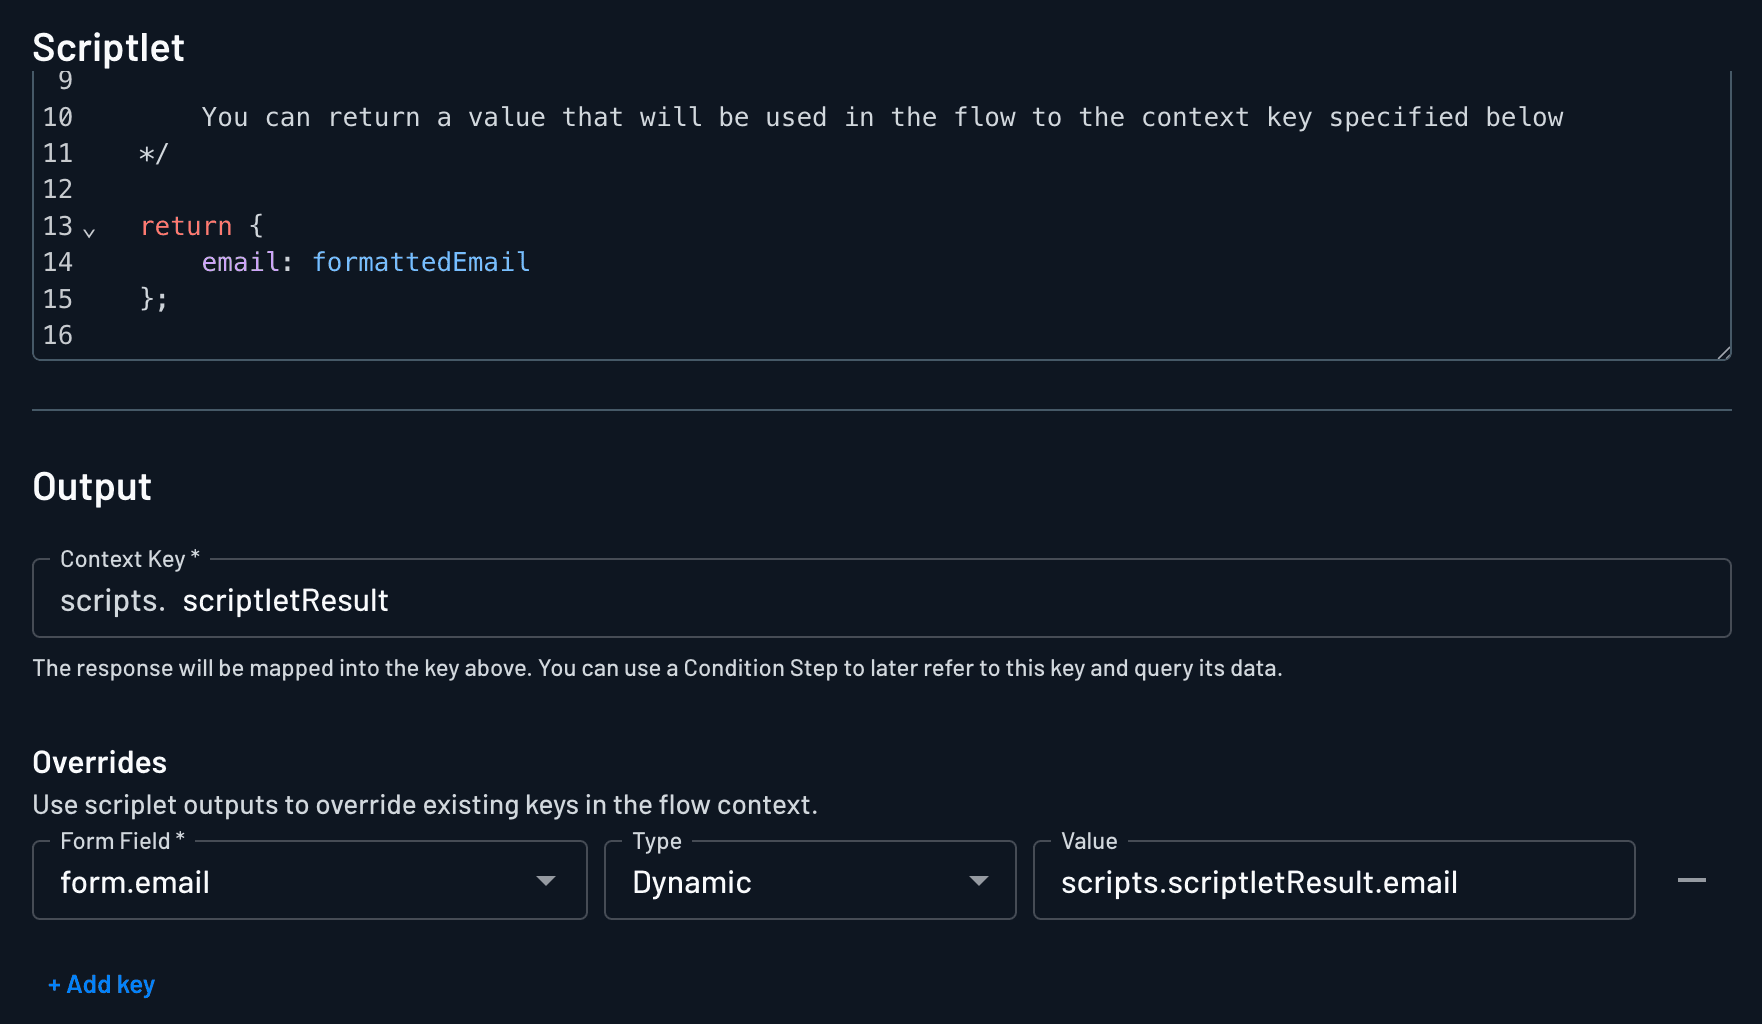Collapse the code fold arrow on line 13

pyautogui.click(x=89, y=231)
